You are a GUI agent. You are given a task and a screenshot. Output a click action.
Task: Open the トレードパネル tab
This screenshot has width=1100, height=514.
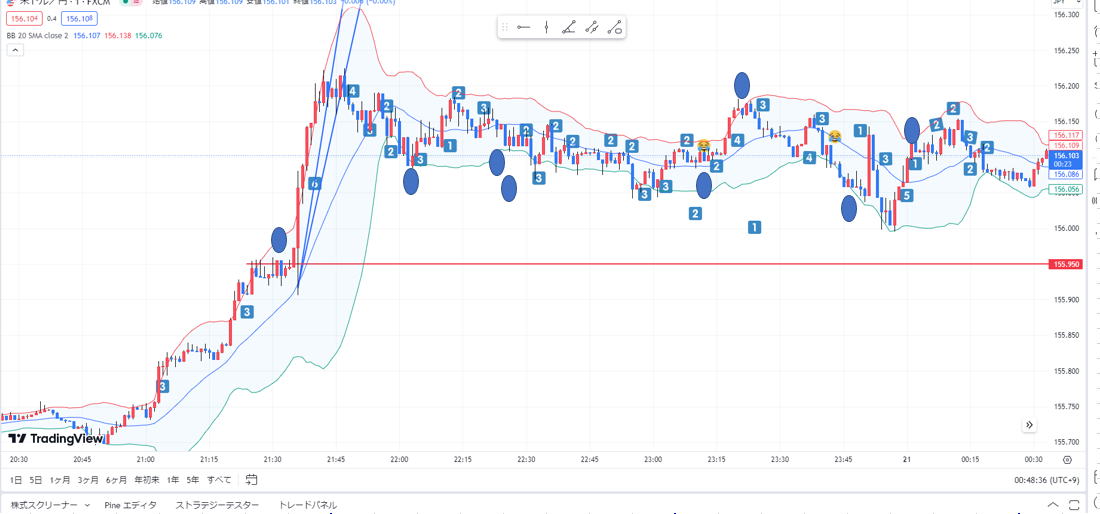click(307, 506)
